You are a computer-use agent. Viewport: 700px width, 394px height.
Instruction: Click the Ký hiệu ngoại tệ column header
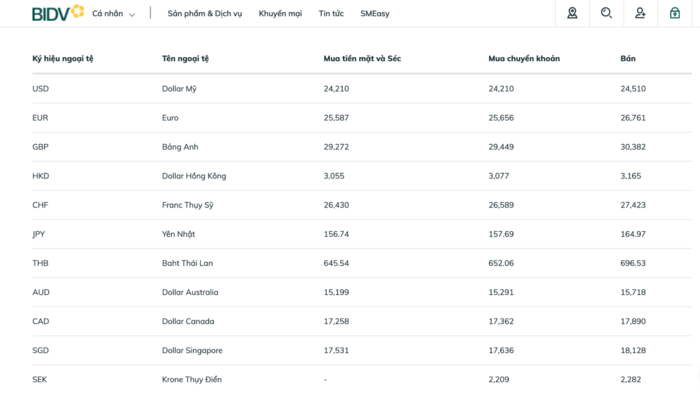pos(63,58)
